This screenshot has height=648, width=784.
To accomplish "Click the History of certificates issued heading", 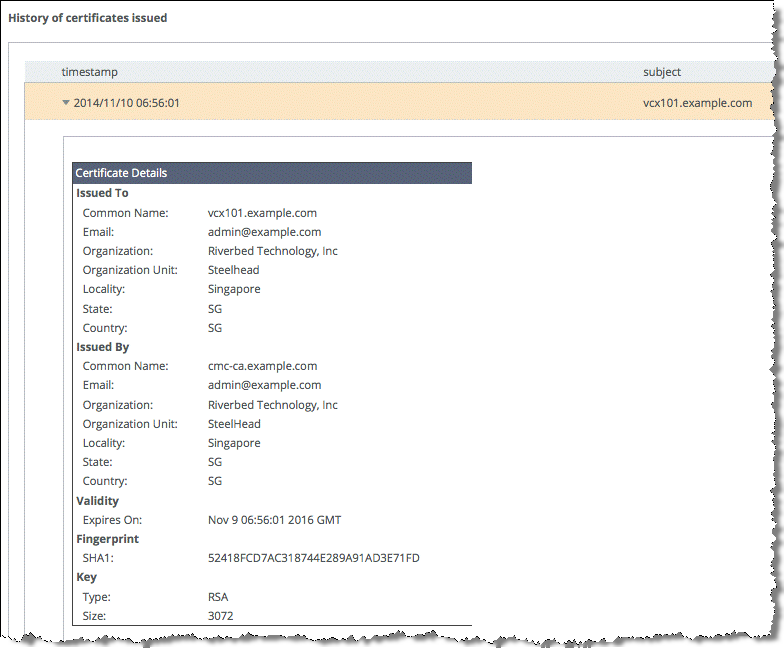I will click(88, 18).
